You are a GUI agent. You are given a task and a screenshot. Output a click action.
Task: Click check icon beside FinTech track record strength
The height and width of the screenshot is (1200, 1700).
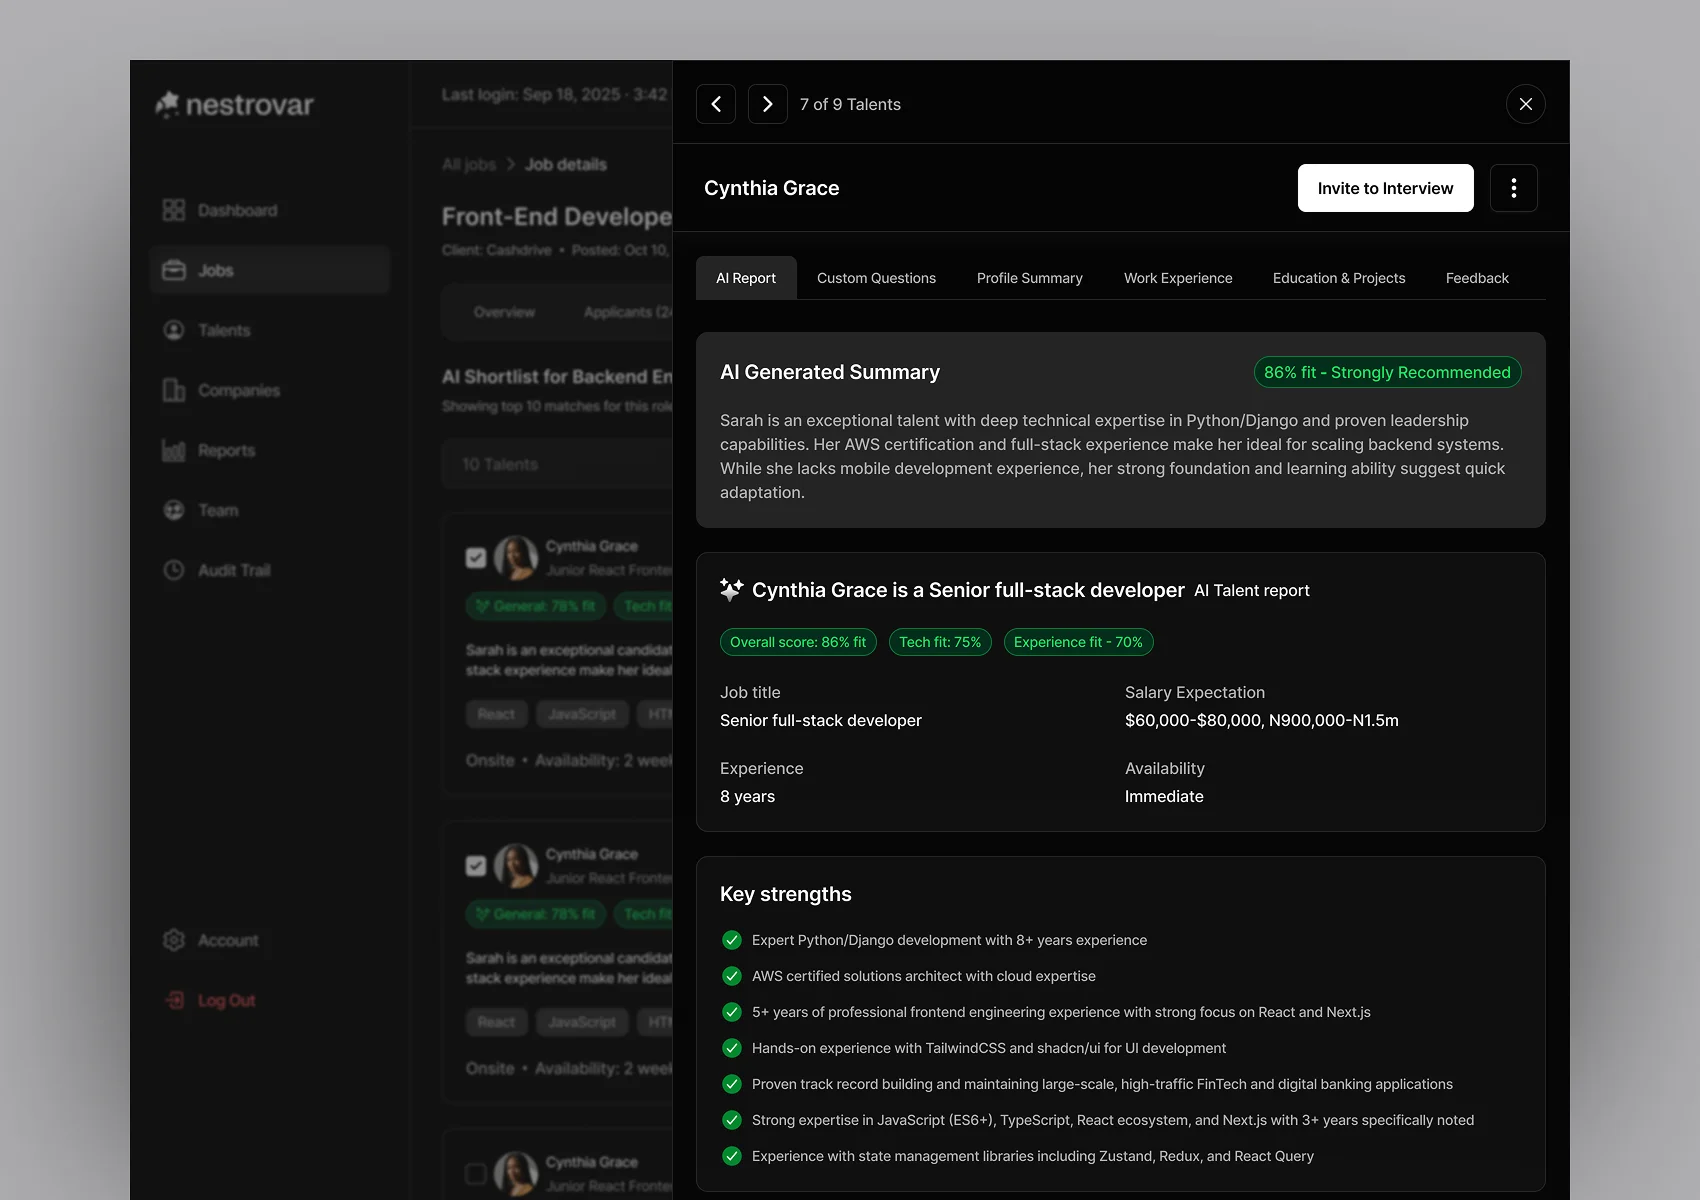[732, 1084]
